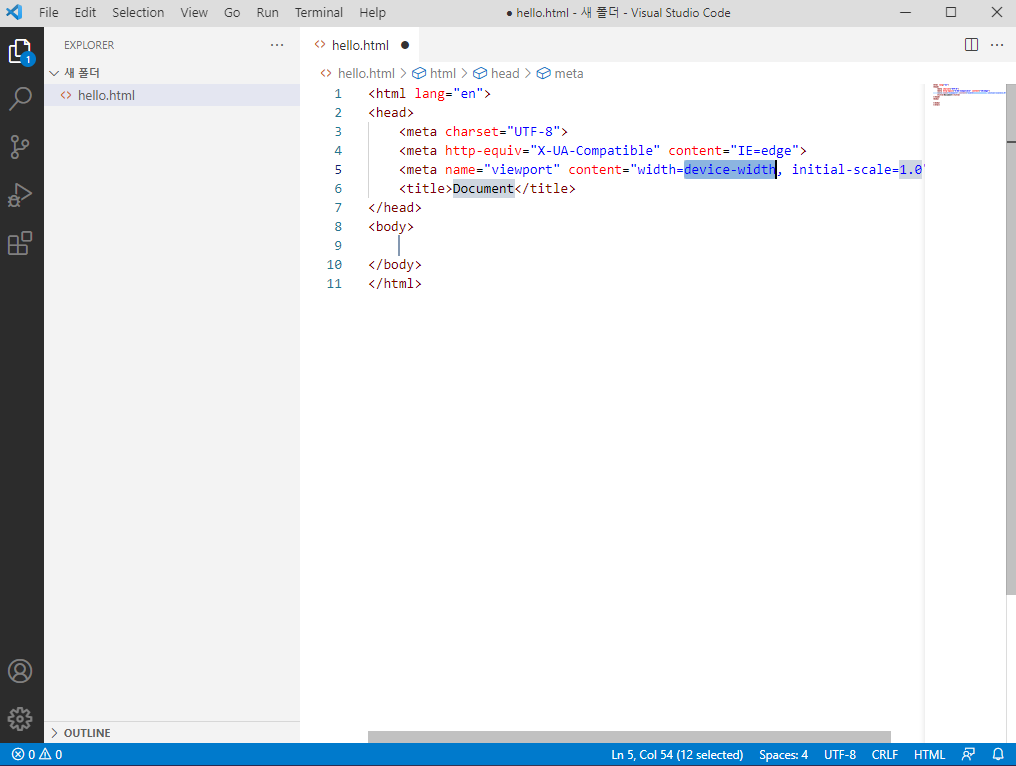Click line number 1 in gutter
The width and height of the screenshot is (1016, 766).
338,94
